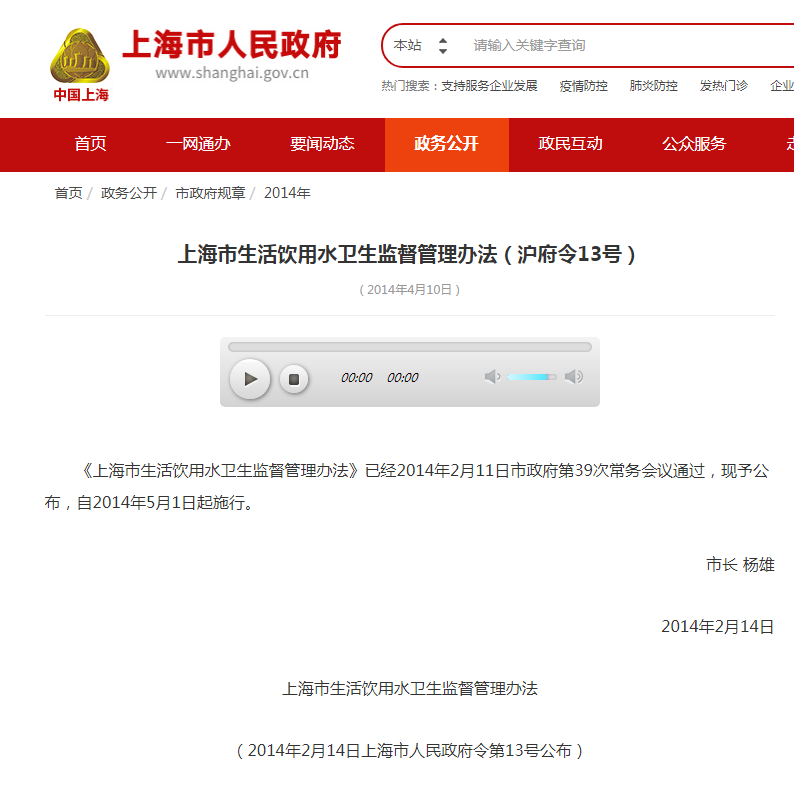
Task: Go to 政务公开 via breadcrumb
Action: [129, 193]
